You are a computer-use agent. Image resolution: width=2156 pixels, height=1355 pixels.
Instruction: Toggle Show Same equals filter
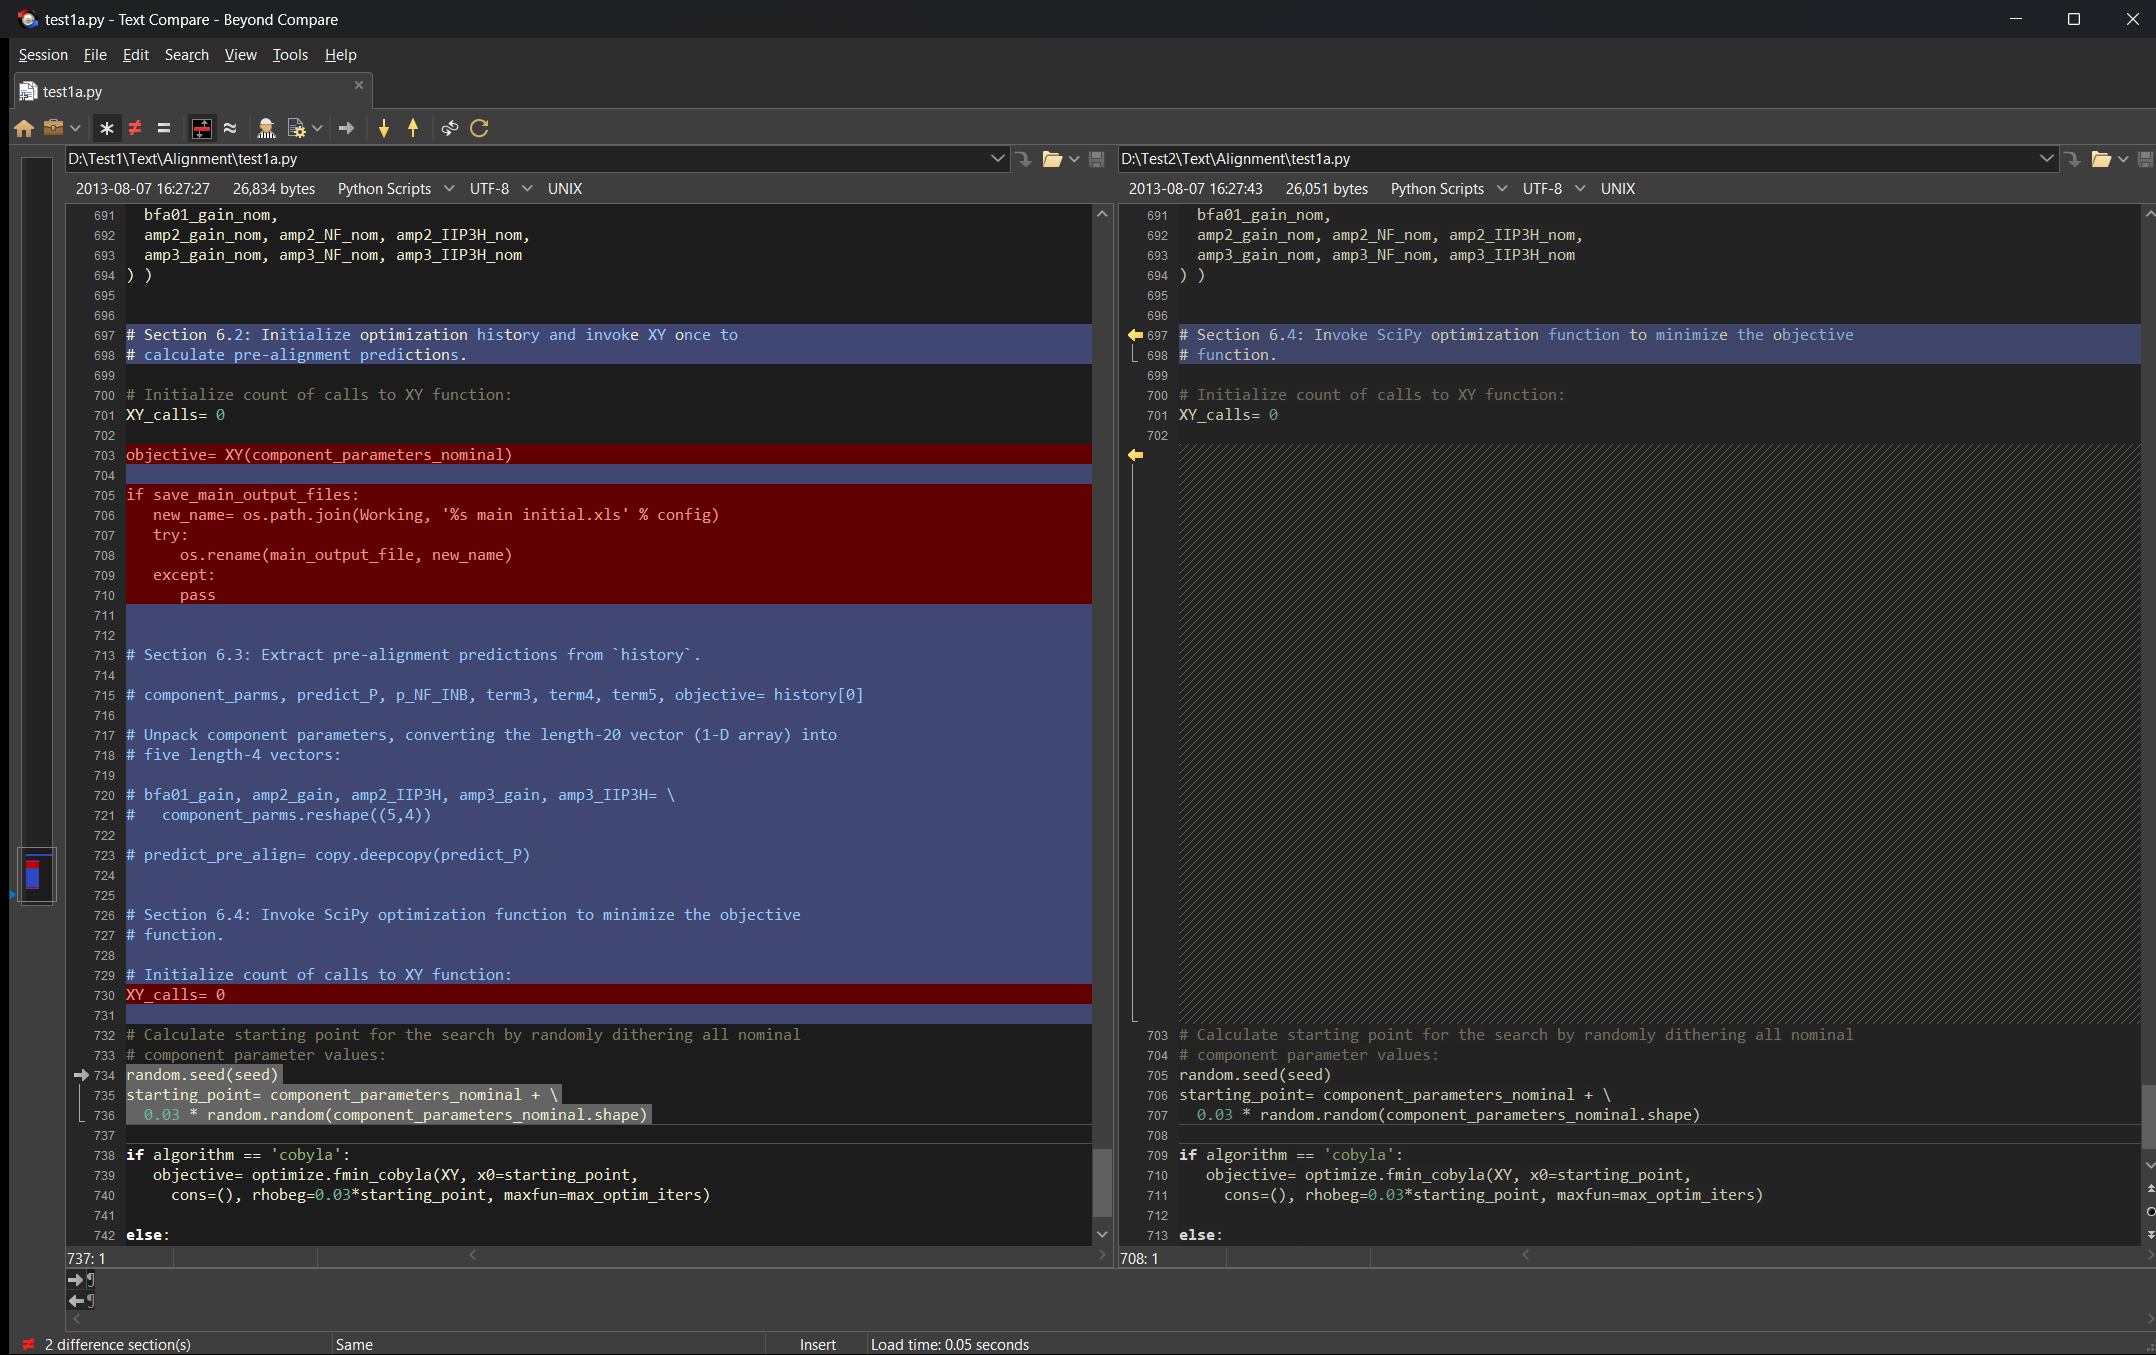pos(164,128)
